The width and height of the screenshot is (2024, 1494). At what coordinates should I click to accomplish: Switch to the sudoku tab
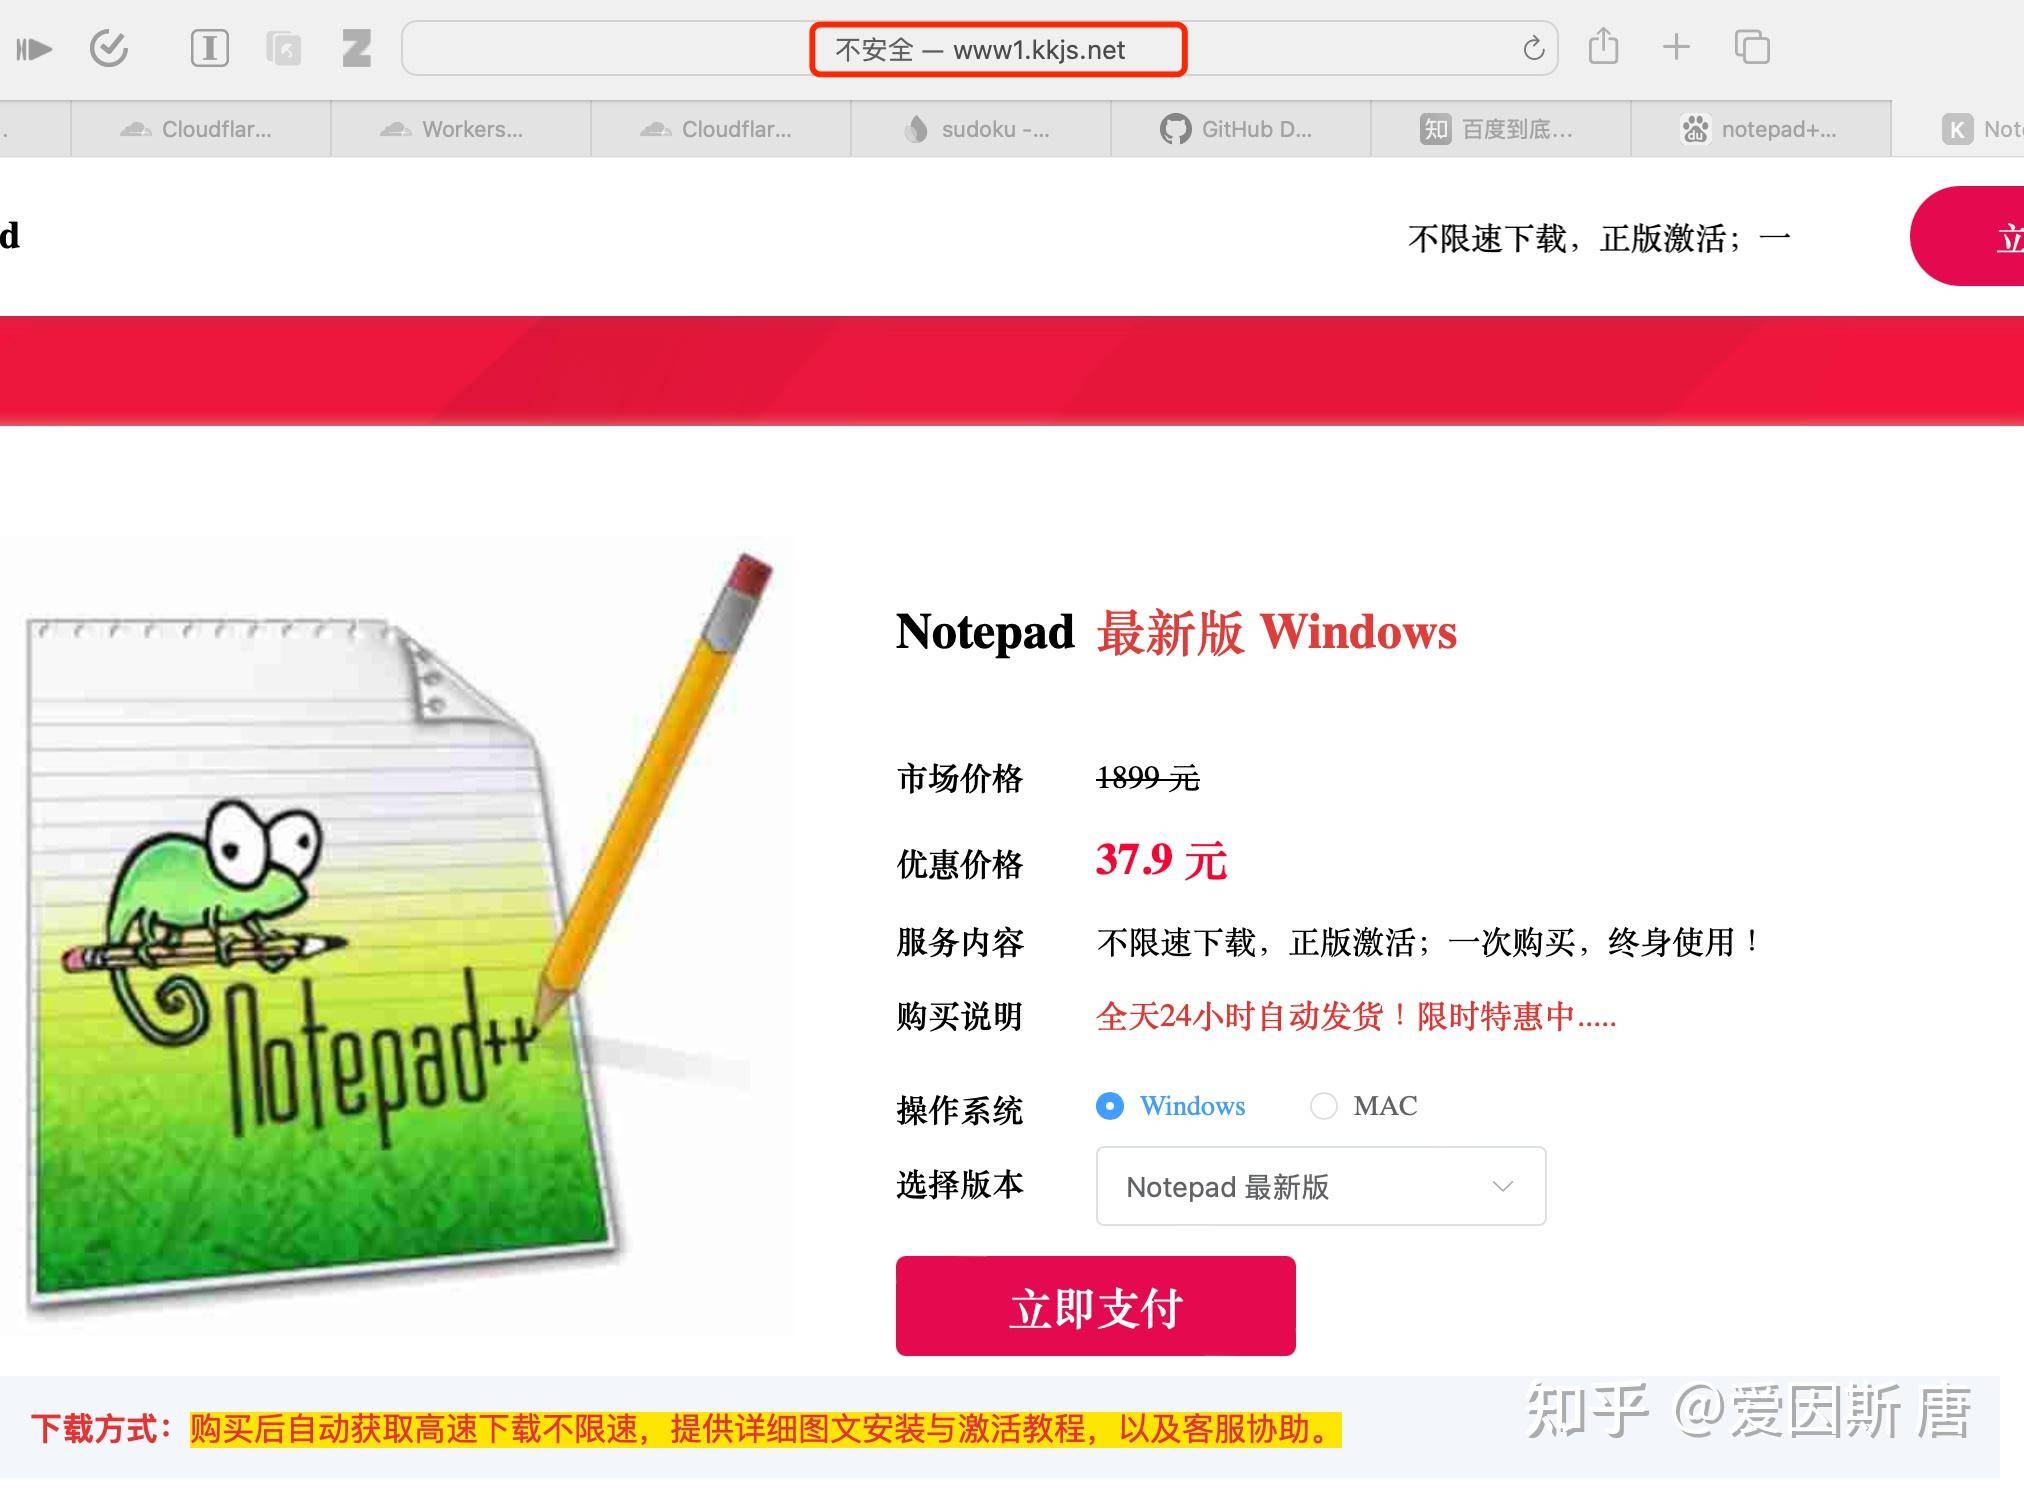coord(980,129)
